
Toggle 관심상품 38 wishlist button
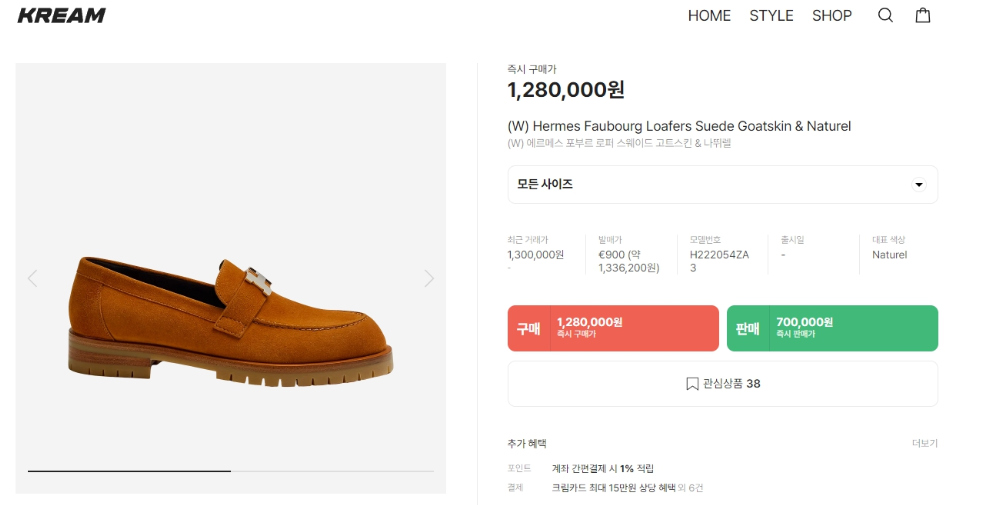tap(723, 384)
